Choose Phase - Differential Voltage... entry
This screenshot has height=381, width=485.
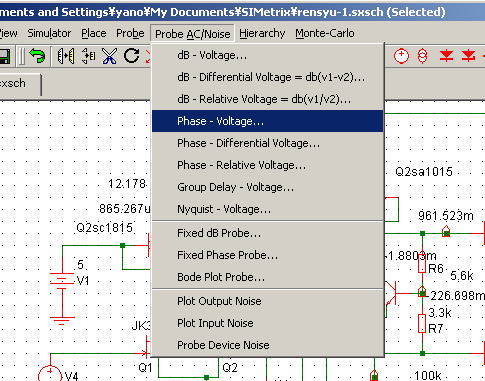click(268, 143)
